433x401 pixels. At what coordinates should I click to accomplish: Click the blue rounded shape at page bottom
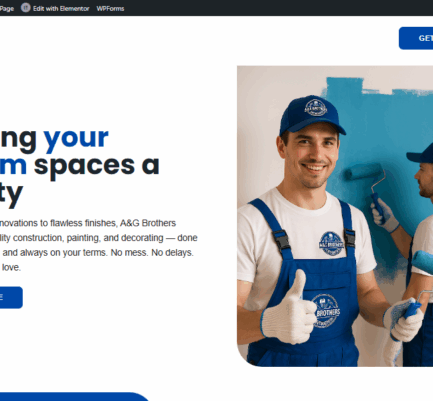[x=73, y=397]
